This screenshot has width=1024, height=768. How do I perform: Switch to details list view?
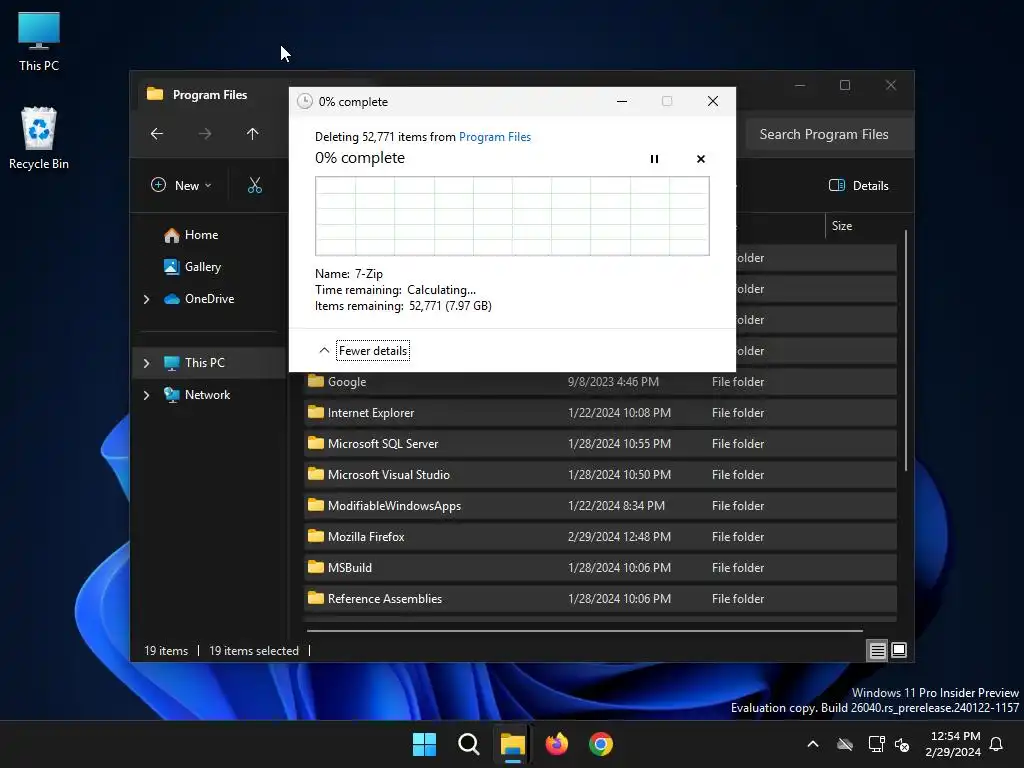click(877, 650)
